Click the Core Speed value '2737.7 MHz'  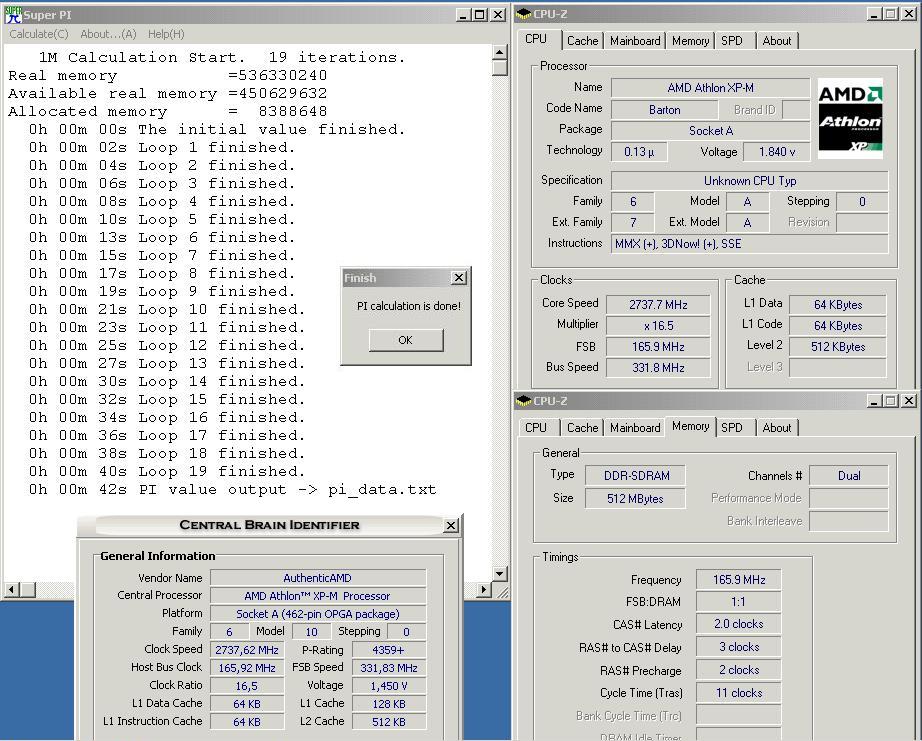pos(658,305)
